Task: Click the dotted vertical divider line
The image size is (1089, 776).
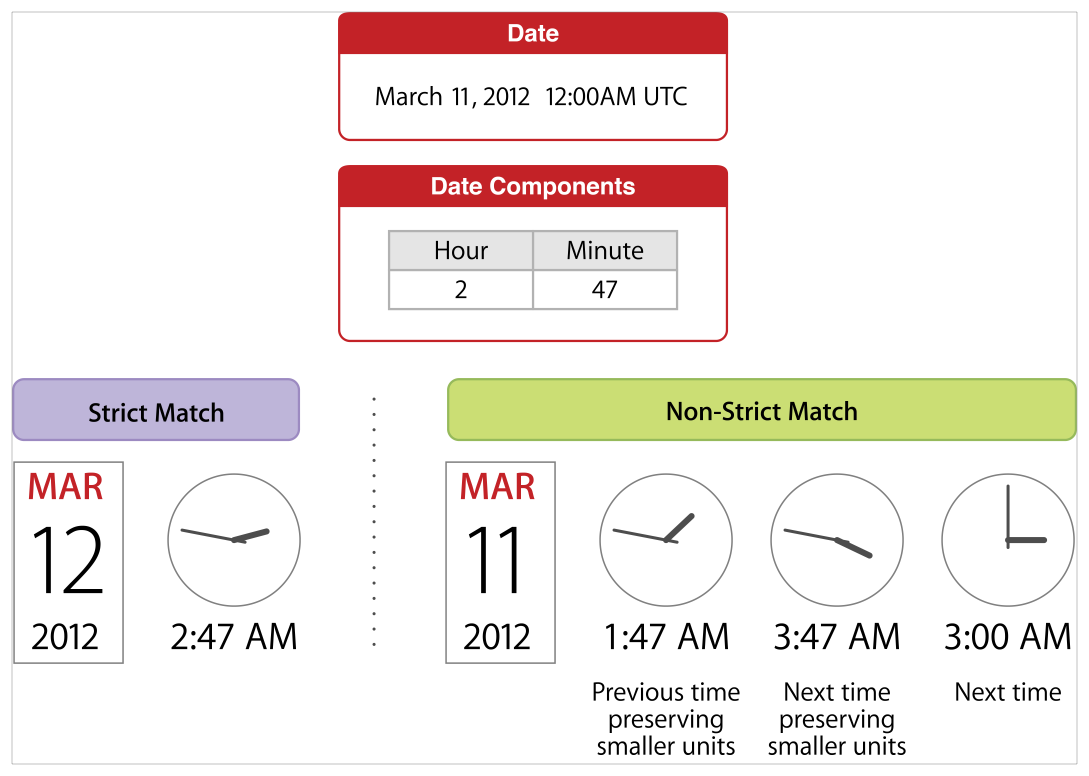Action: click(x=374, y=520)
